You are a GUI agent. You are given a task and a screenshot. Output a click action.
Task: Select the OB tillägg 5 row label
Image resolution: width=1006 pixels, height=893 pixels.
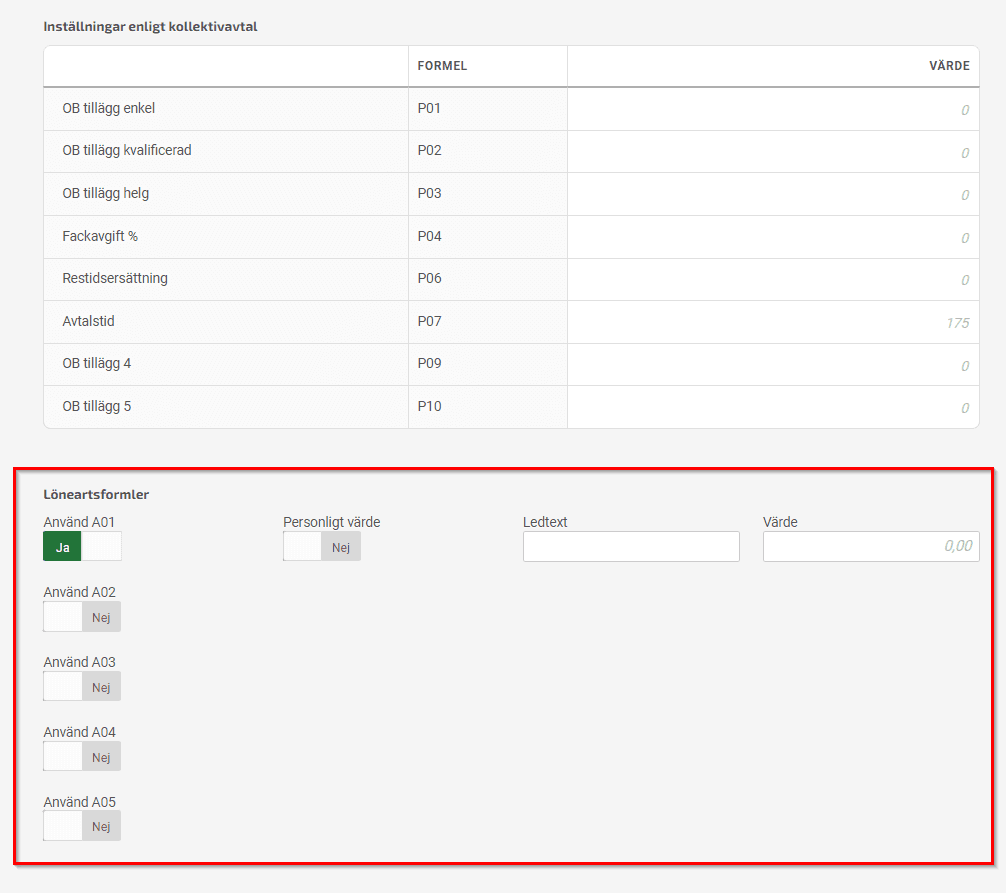(x=96, y=406)
